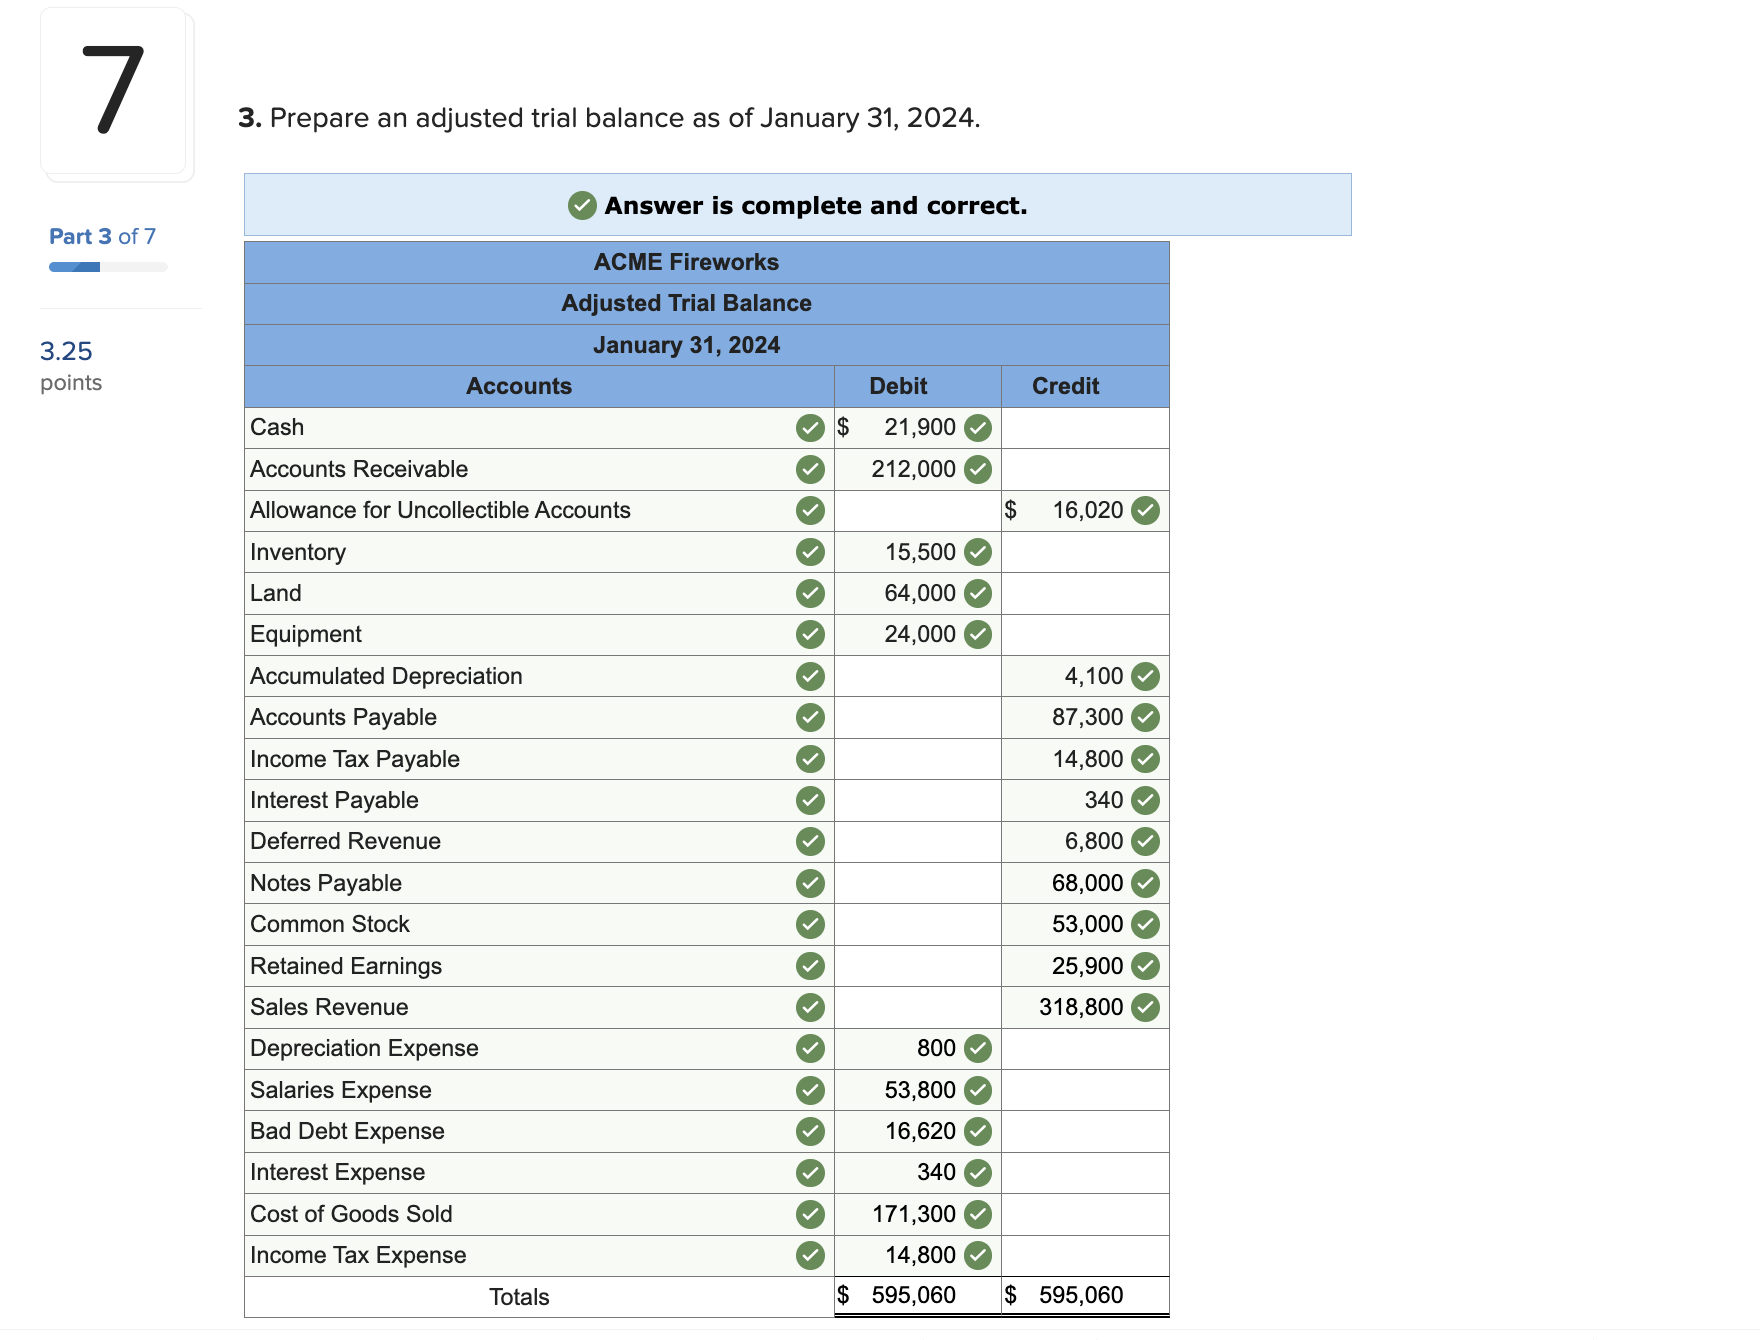Select the check icon beside Deferred Revenue name
This screenshot has height=1340, width=1760.
pos(810,842)
